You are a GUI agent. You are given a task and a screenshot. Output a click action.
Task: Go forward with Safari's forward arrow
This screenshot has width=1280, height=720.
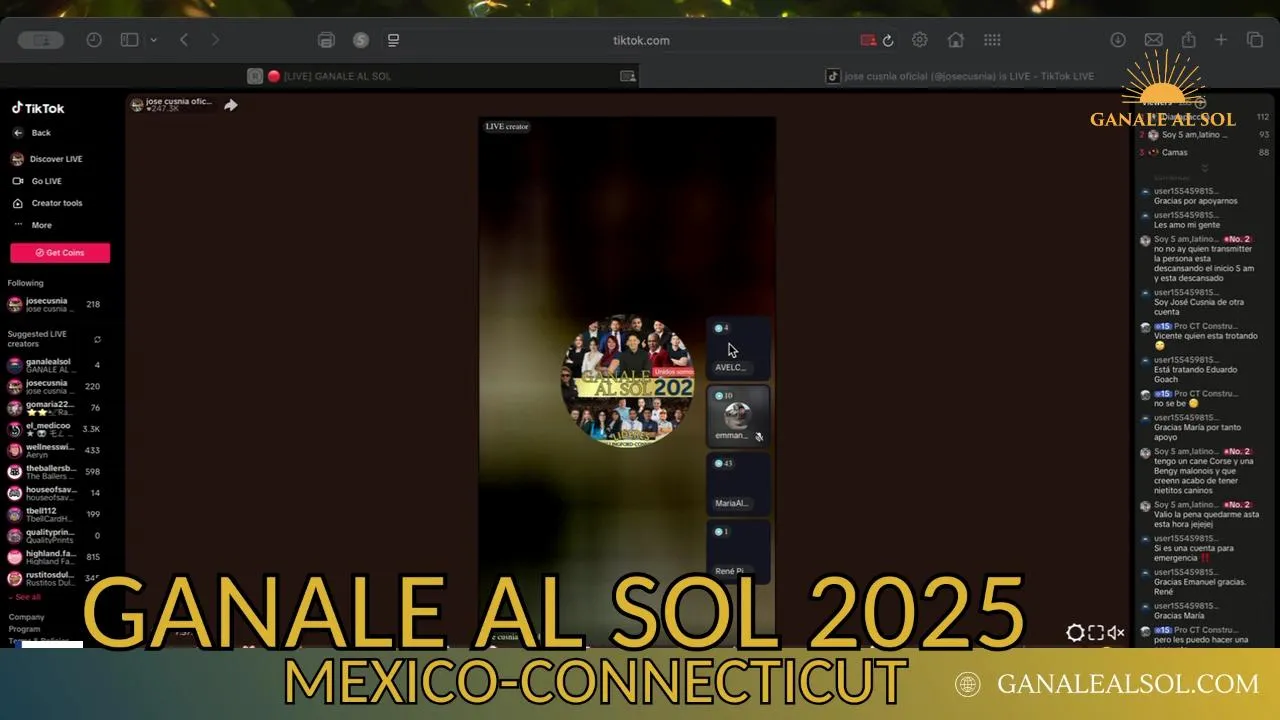[215, 40]
